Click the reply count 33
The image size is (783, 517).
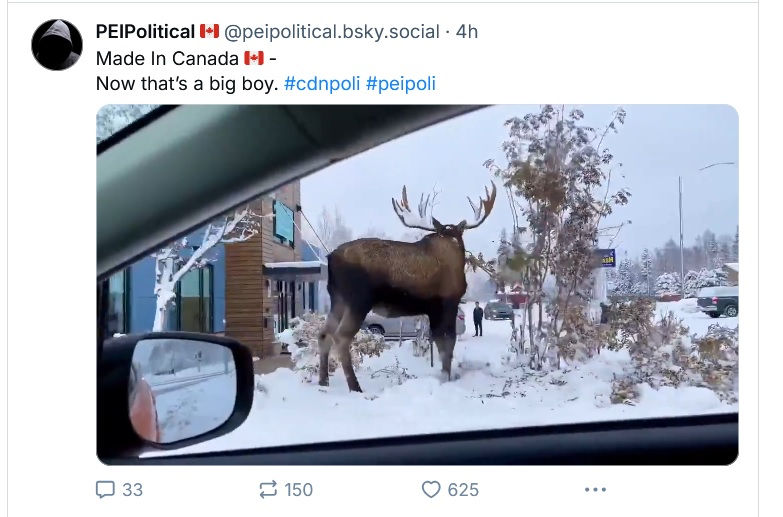133,490
